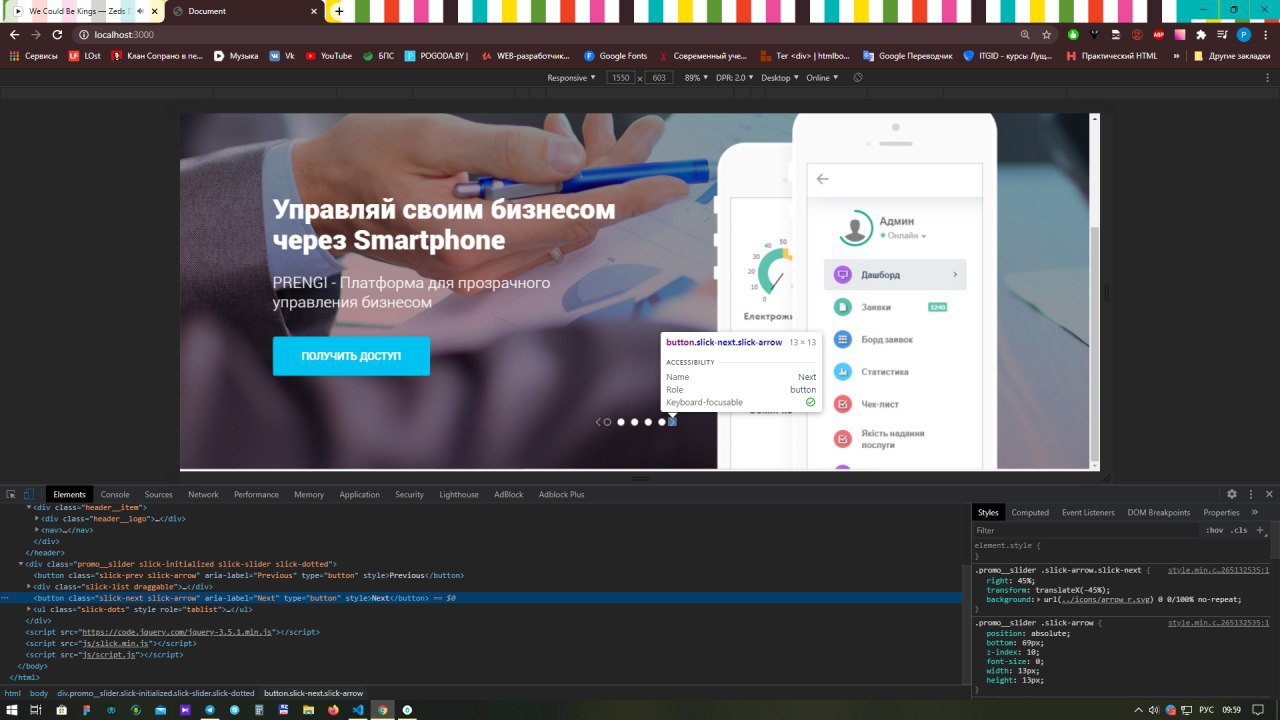Click the viewport height field 603

pos(658,78)
